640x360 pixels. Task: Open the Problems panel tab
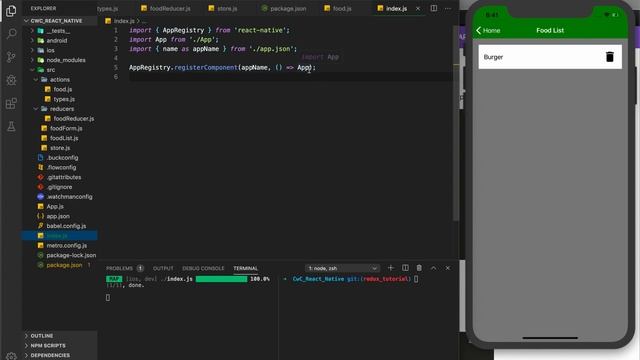click(x=124, y=268)
